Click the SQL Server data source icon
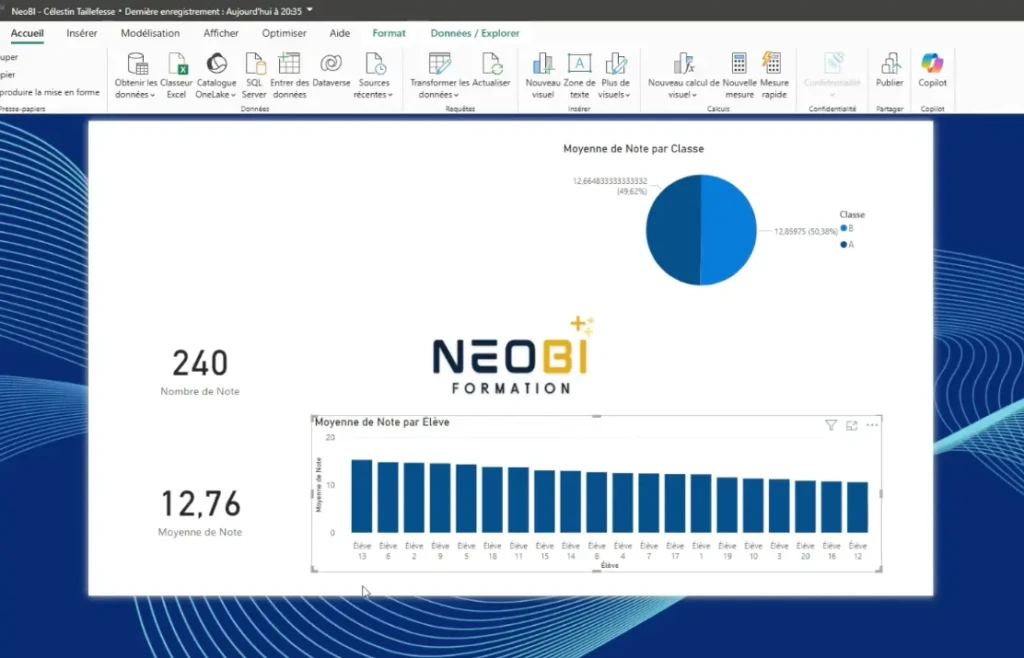Image resolution: width=1024 pixels, height=658 pixels. (x=254, y=70)
